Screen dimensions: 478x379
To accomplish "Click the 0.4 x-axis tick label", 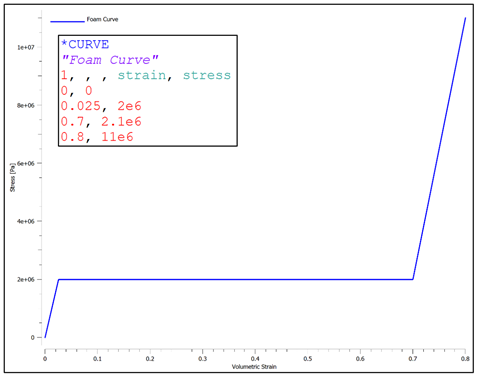I will (255, 359).
